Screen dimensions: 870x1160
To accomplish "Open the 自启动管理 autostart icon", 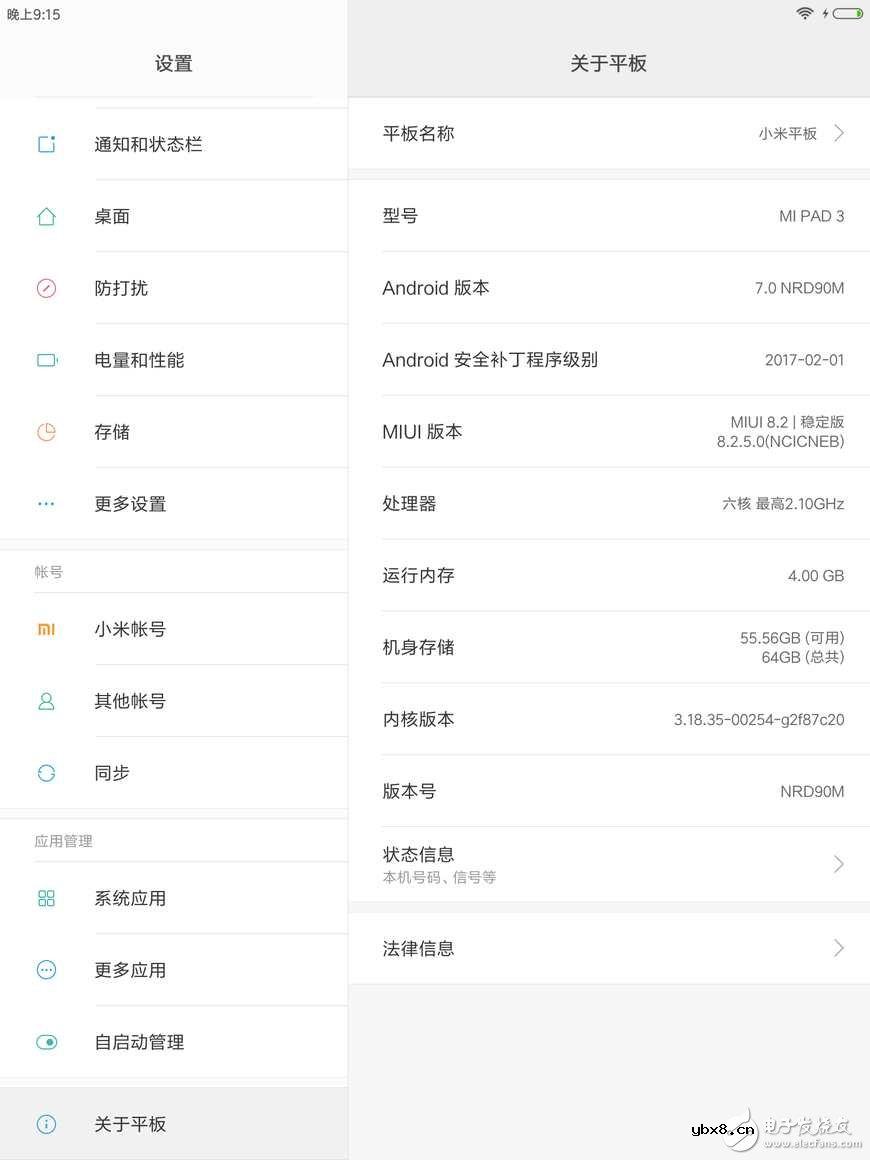I will pyautogui.click(x=46, y=1042).
